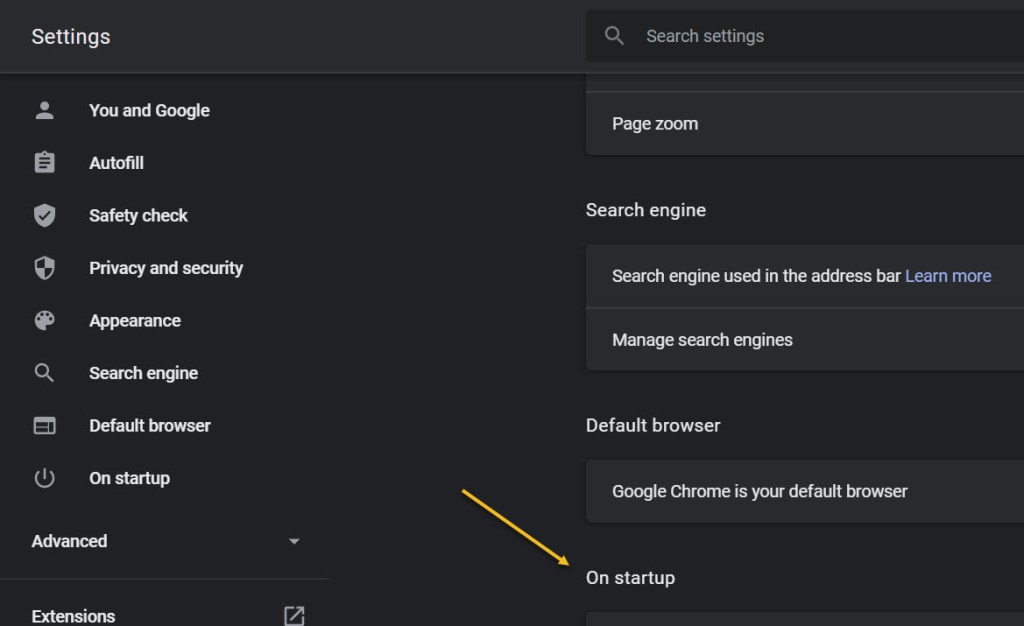
Task: Click the magnifier icon in Search settings bar
Action: point(615,36)
